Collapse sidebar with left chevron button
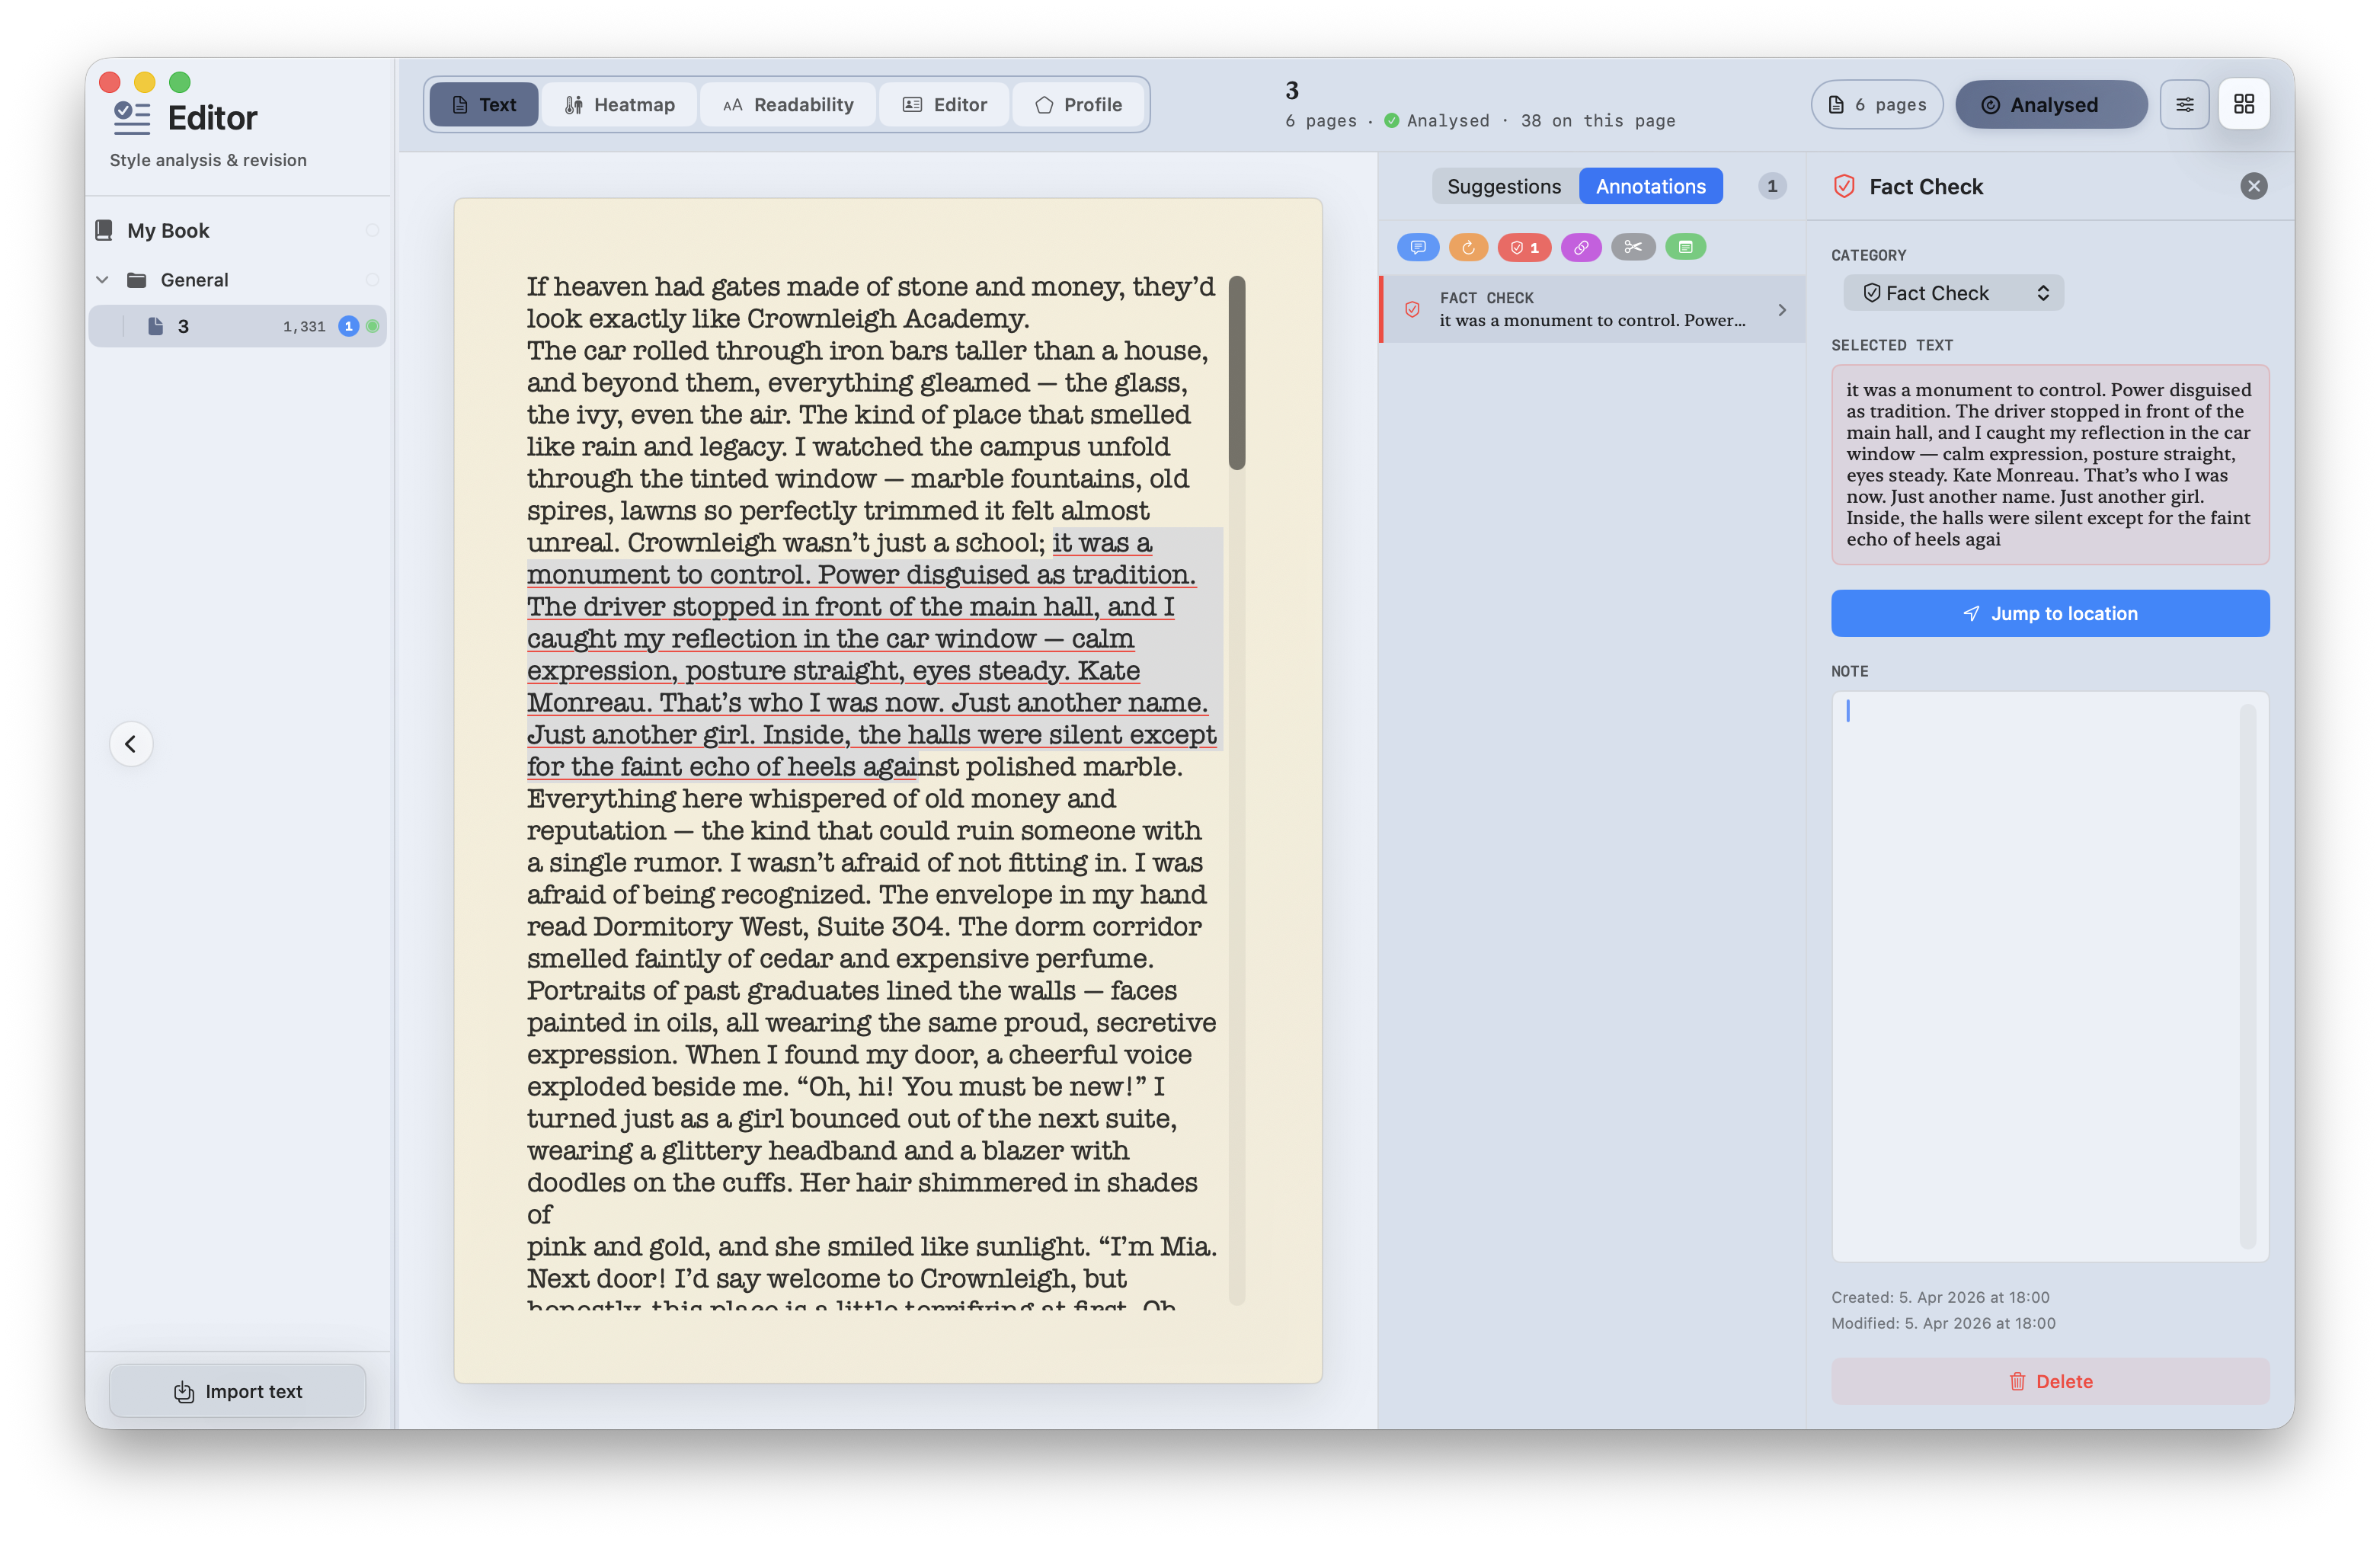The image size is (2380, 1542). click(x=131, y=744)
